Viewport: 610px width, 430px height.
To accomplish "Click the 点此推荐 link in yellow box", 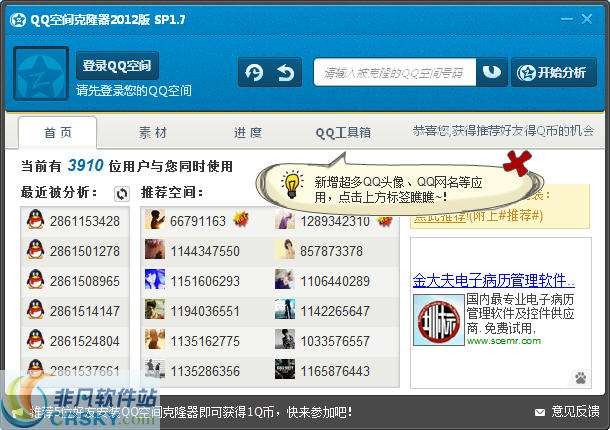I will pos(440,216).
